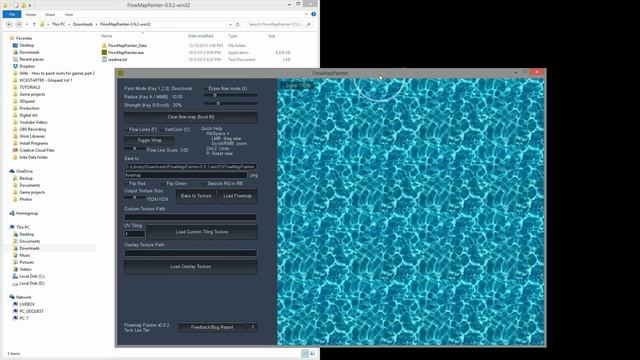
Task: Click Load Flowmap button
Action: pos(237,196)
